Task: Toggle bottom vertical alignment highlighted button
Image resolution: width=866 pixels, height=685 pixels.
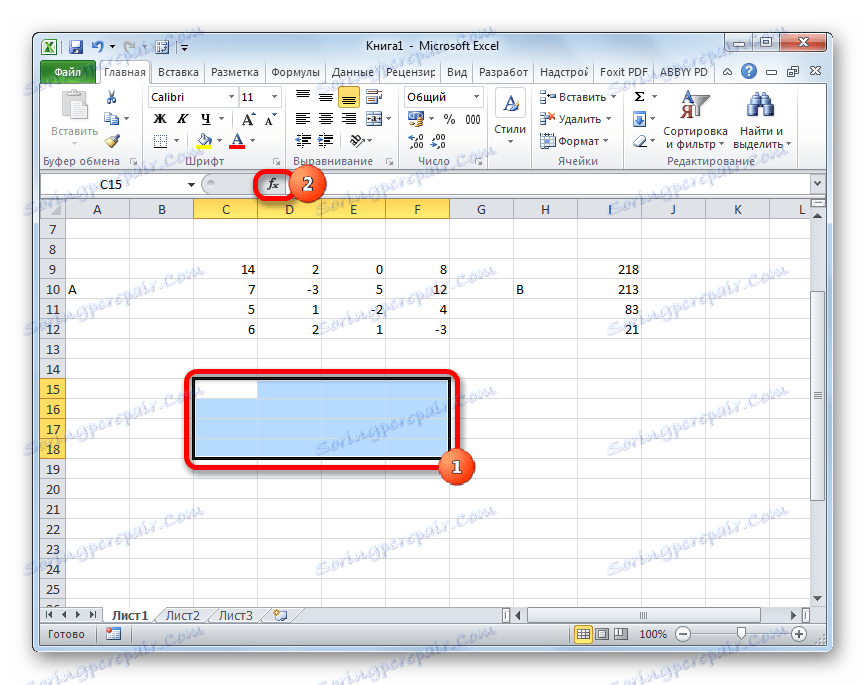Action: tap(349, 97)
